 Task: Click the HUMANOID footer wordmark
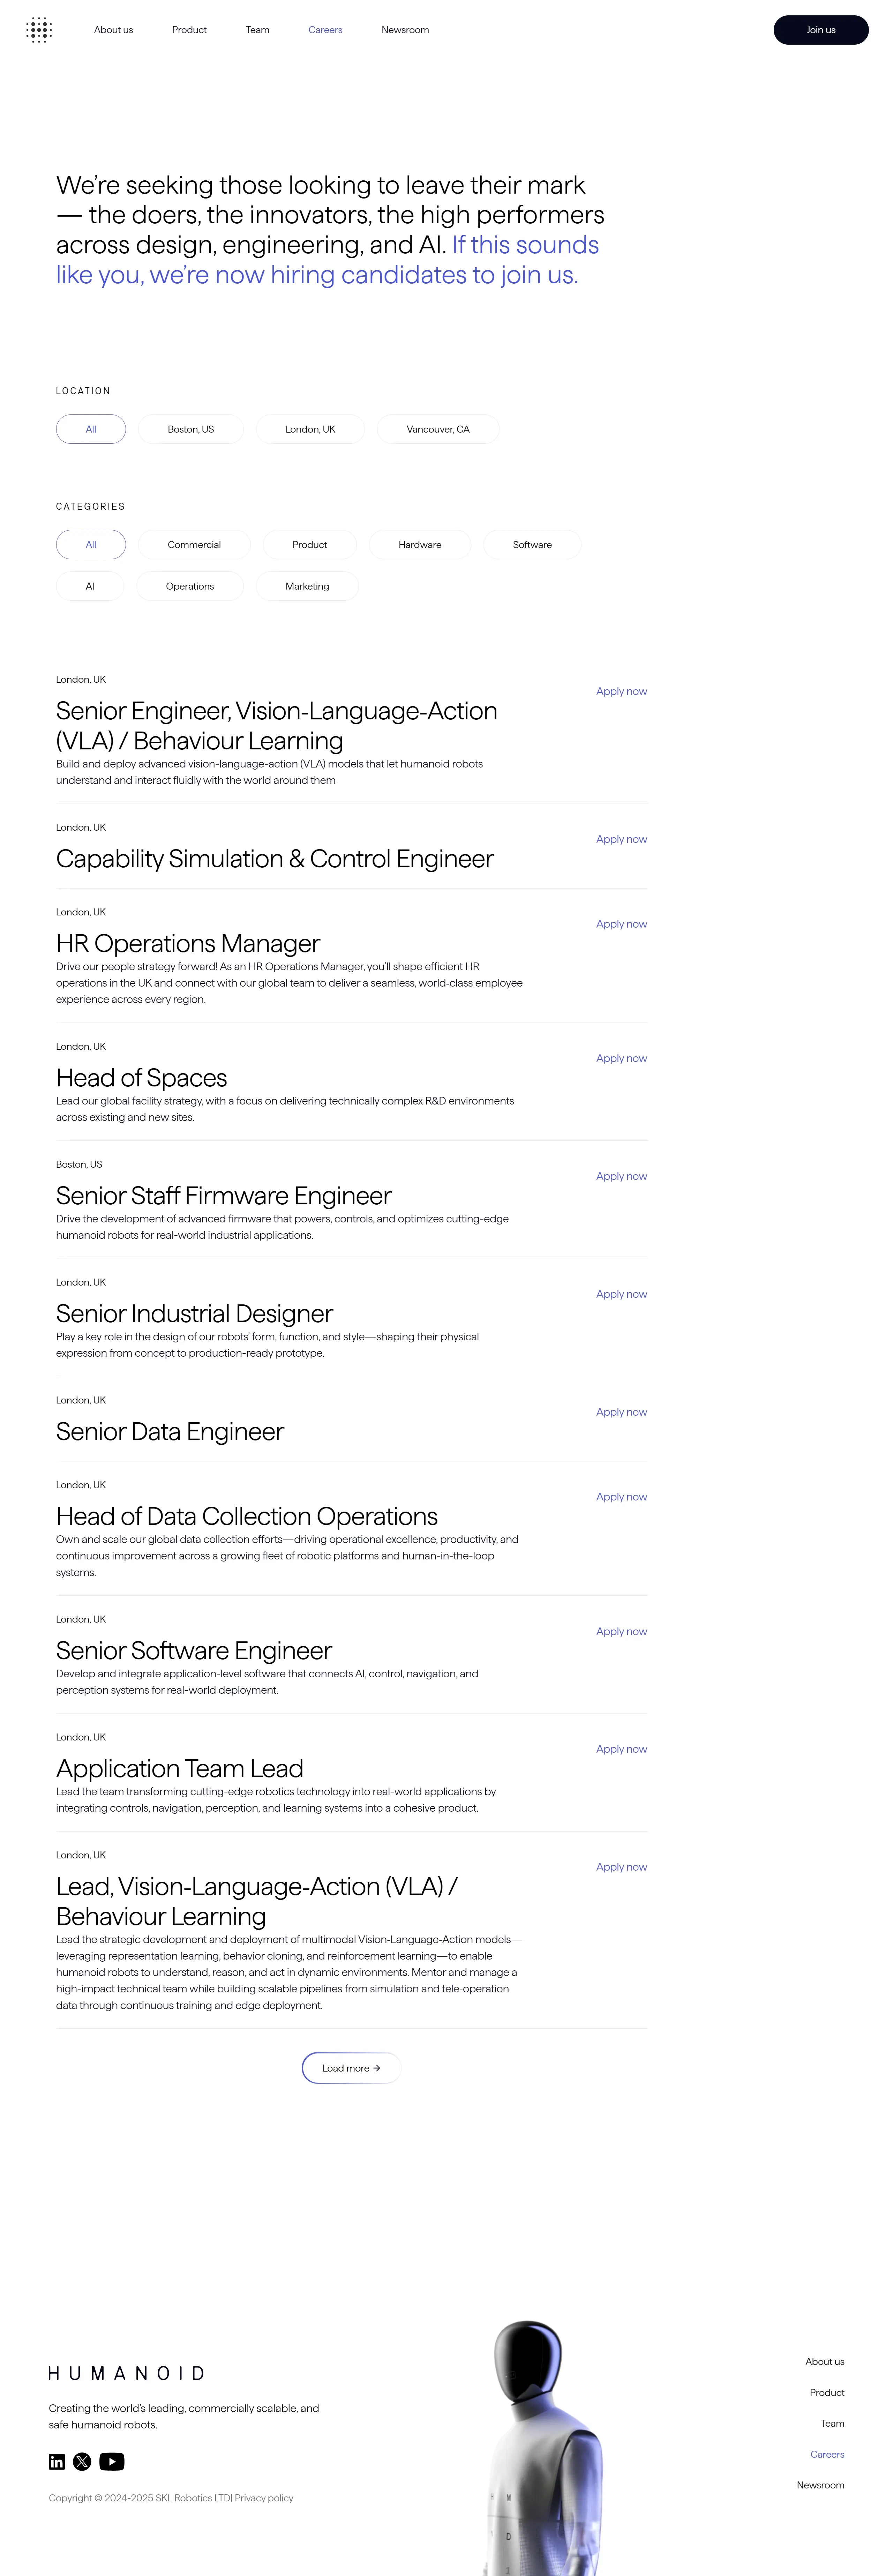pos(126,2373)
